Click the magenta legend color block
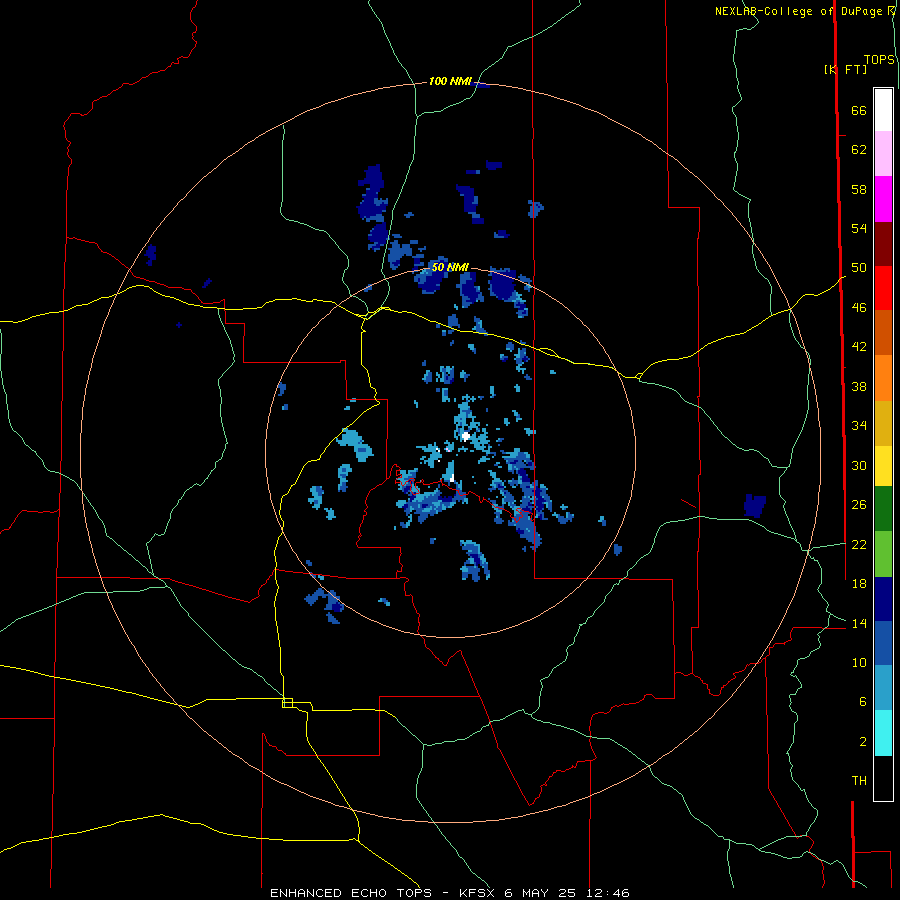The image size is (900, 900). pos(883,199)
